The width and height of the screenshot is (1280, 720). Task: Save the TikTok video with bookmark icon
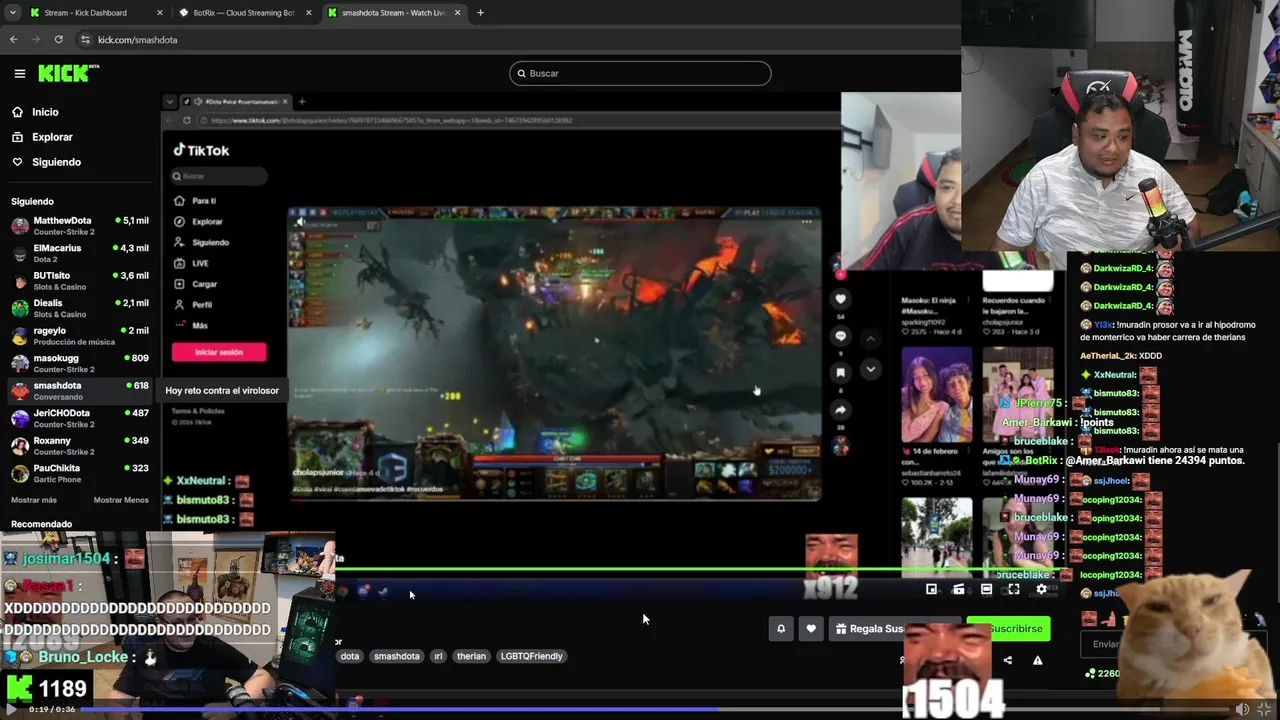click(x=841, y=372)
